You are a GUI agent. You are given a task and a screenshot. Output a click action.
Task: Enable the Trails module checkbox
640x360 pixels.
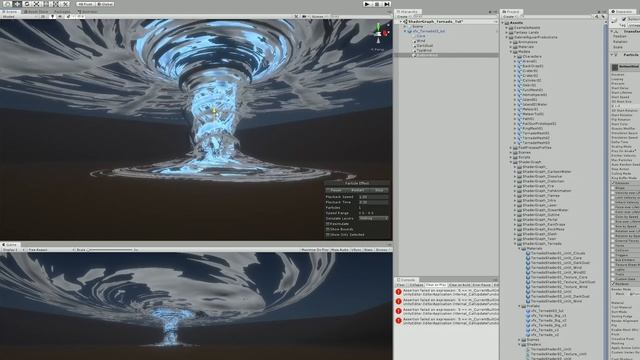coord(613,274)
